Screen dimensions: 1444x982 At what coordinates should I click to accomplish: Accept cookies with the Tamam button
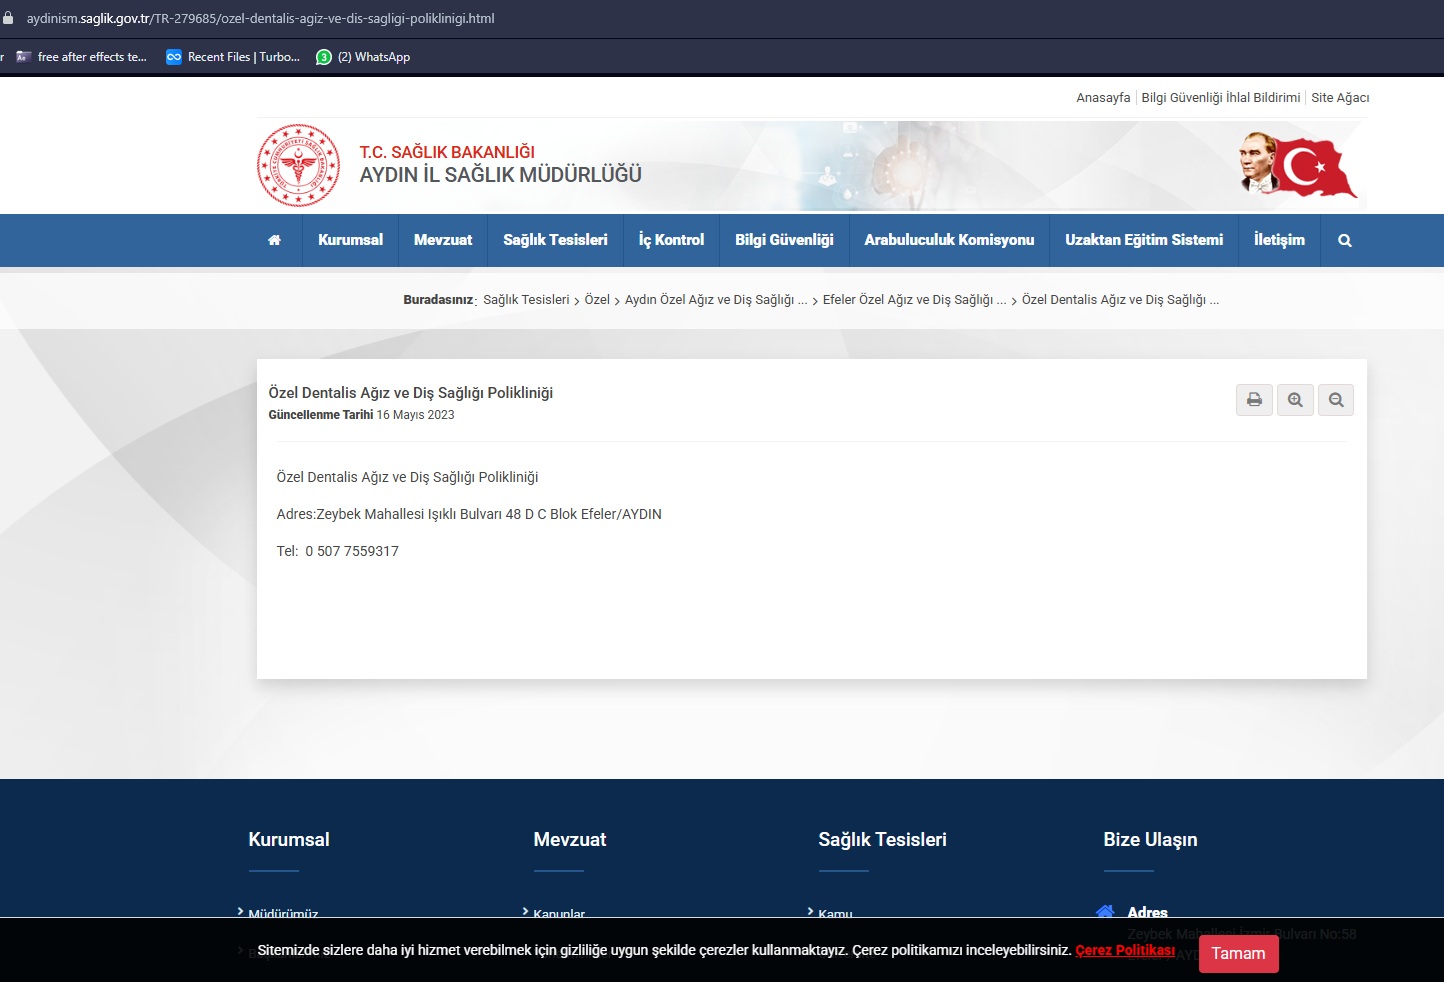tap(1238, 953)
